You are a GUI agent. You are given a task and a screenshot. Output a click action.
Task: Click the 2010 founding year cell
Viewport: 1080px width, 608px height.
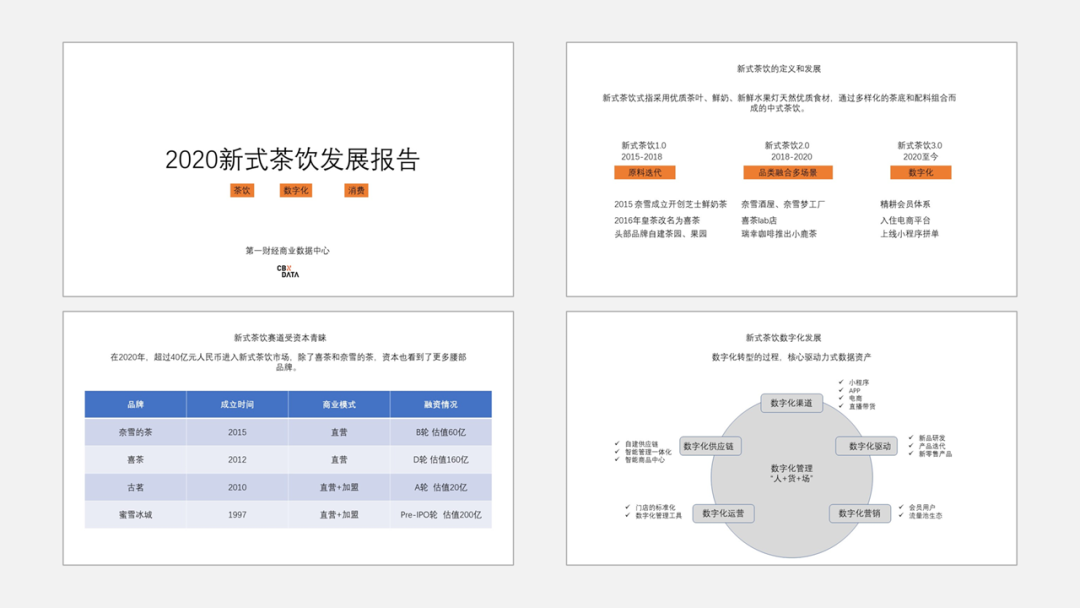237,487
